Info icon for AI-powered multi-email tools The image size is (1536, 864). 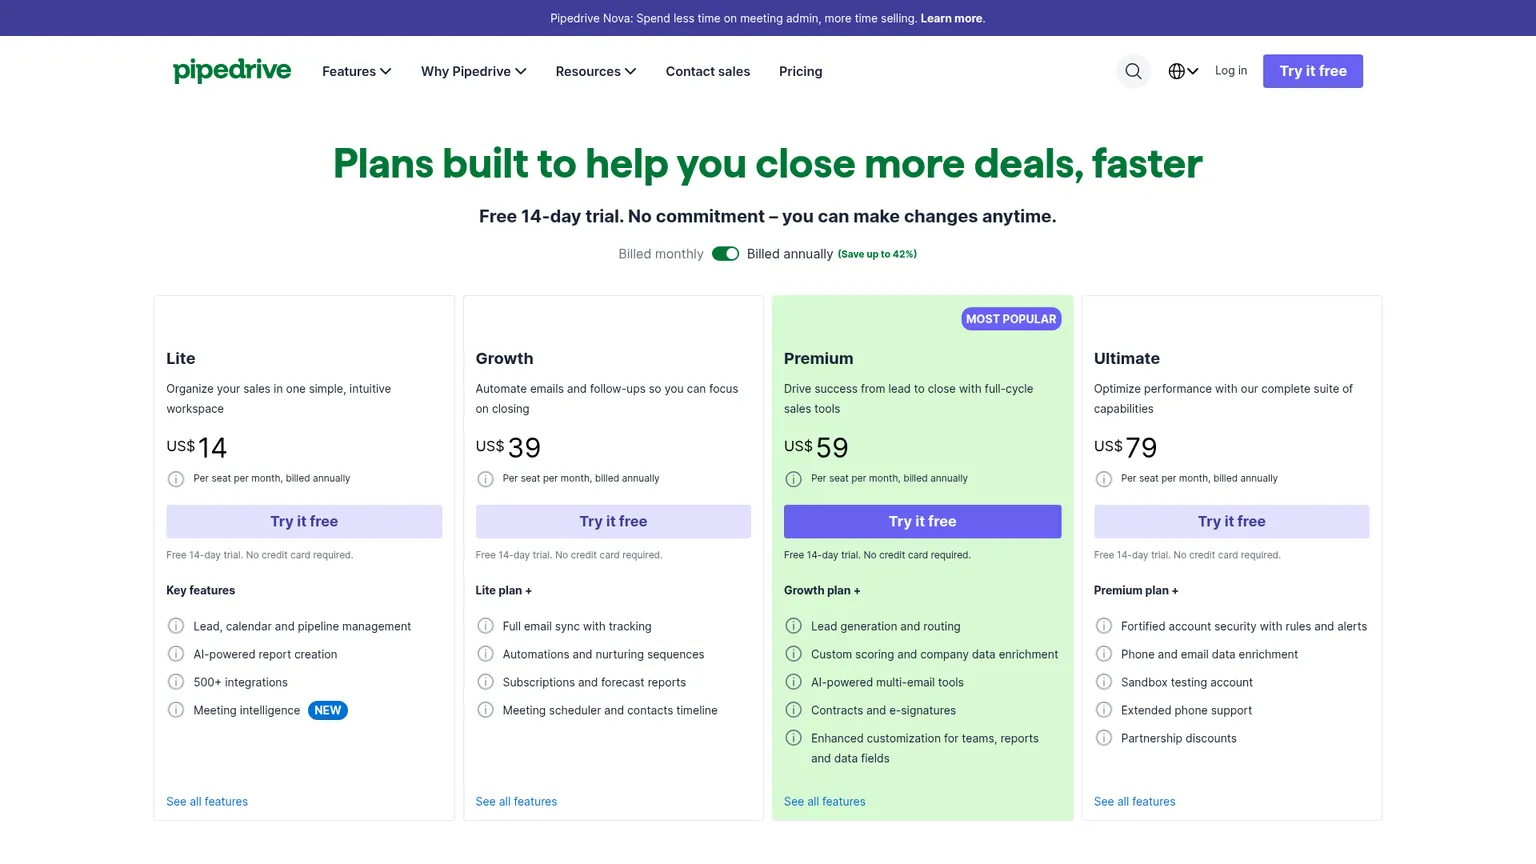pyautogui.click(x=794, y=682)
